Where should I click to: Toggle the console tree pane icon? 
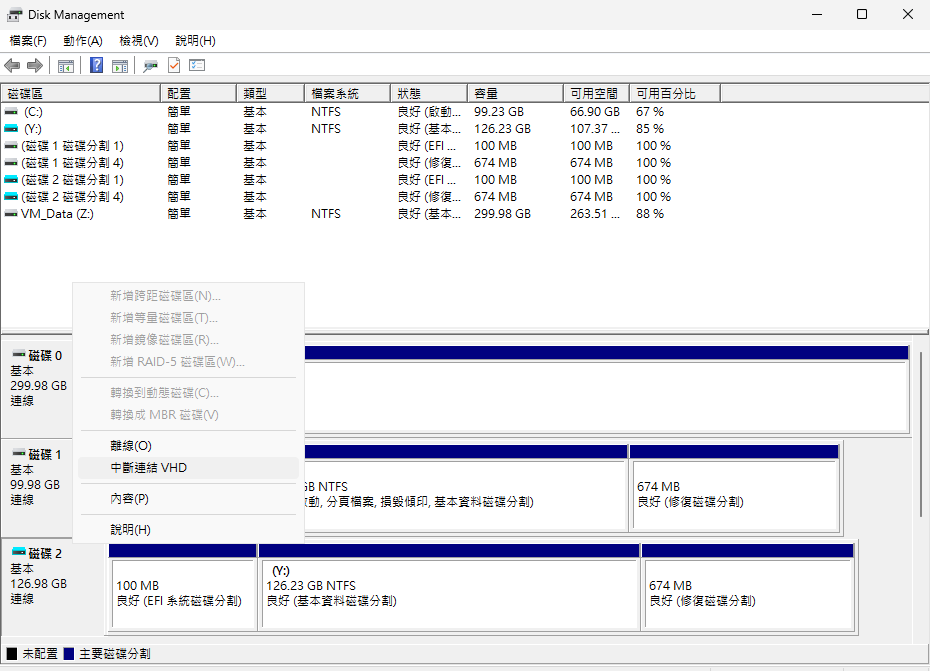[66, 66]
